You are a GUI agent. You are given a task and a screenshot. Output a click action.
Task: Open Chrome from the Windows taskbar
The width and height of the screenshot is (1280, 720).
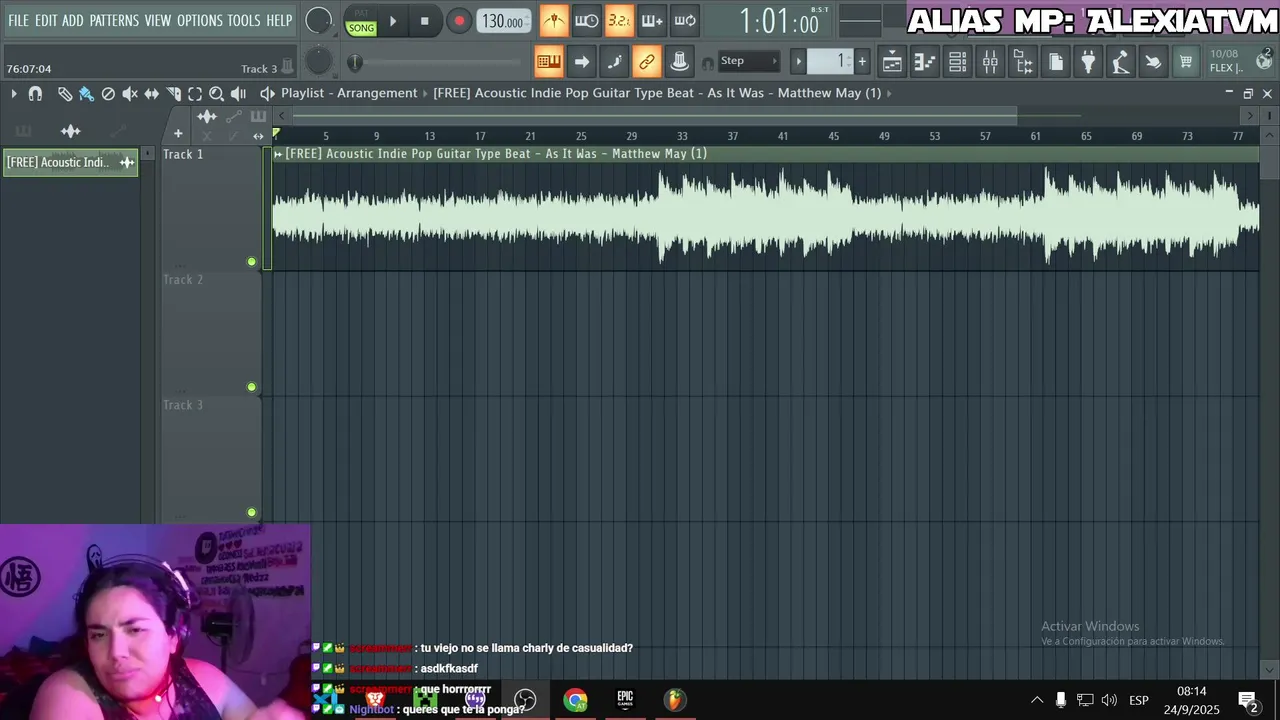coord(575,700)
